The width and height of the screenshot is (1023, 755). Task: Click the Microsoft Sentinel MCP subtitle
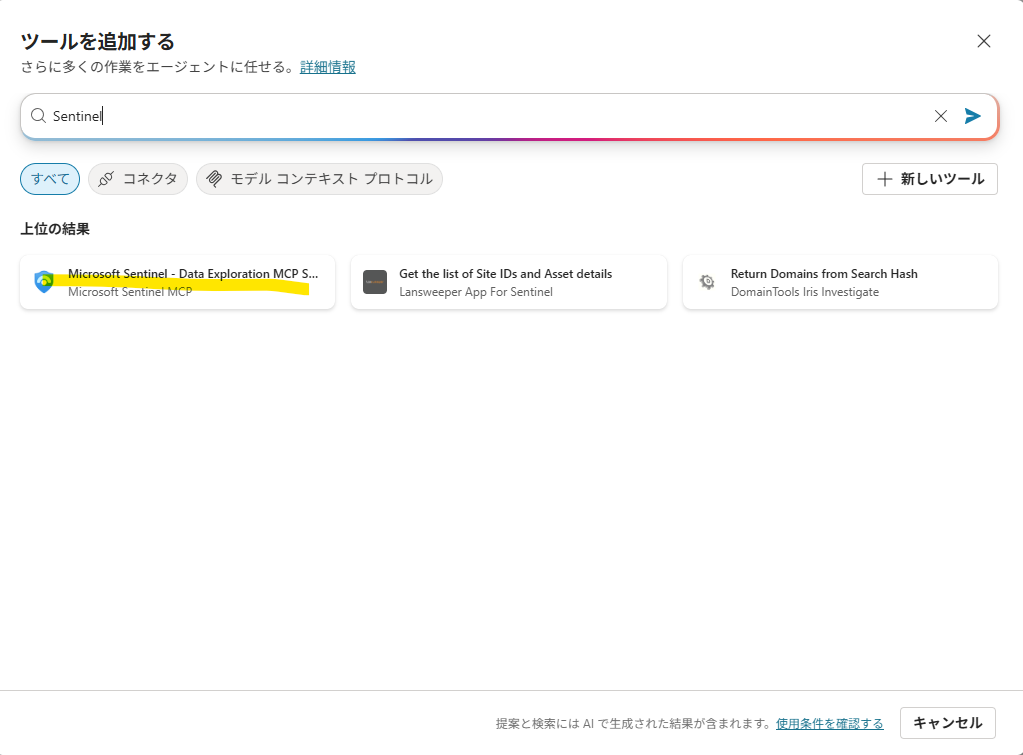click(130, 292)
